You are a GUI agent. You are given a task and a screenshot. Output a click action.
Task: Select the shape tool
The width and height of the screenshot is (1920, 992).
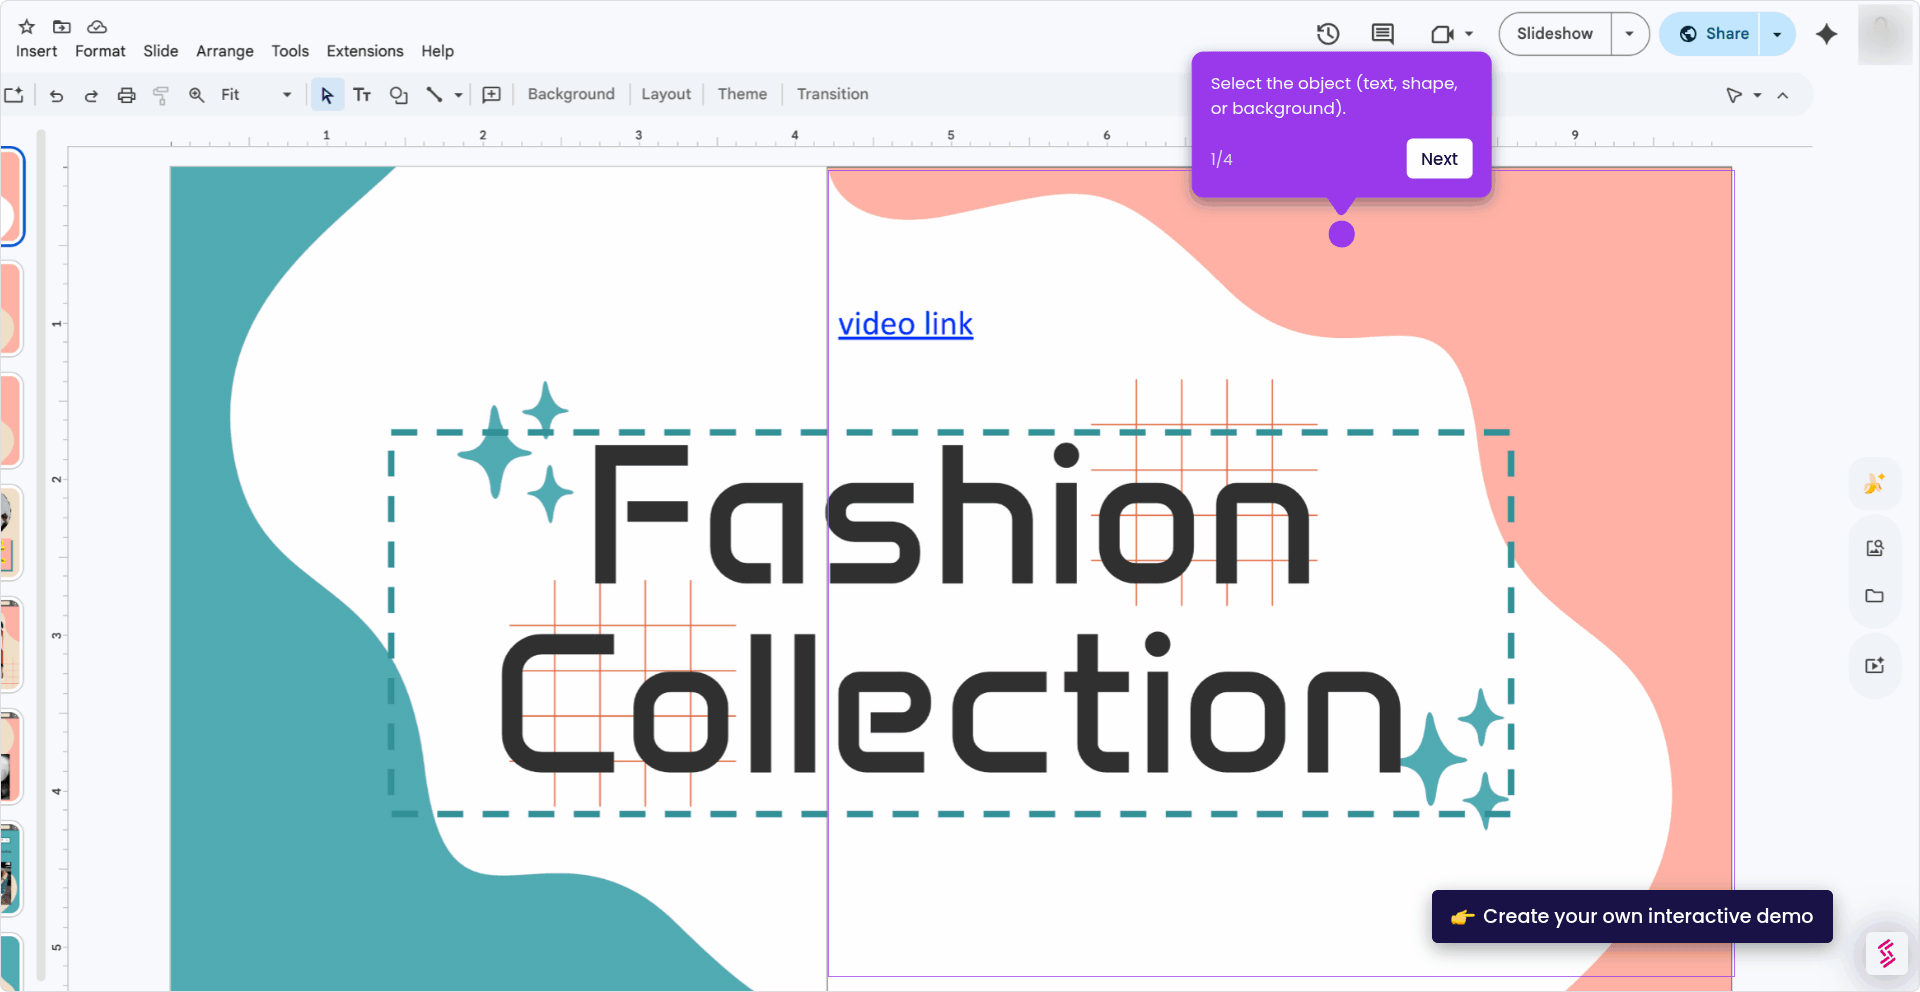[x=398, y=95]
